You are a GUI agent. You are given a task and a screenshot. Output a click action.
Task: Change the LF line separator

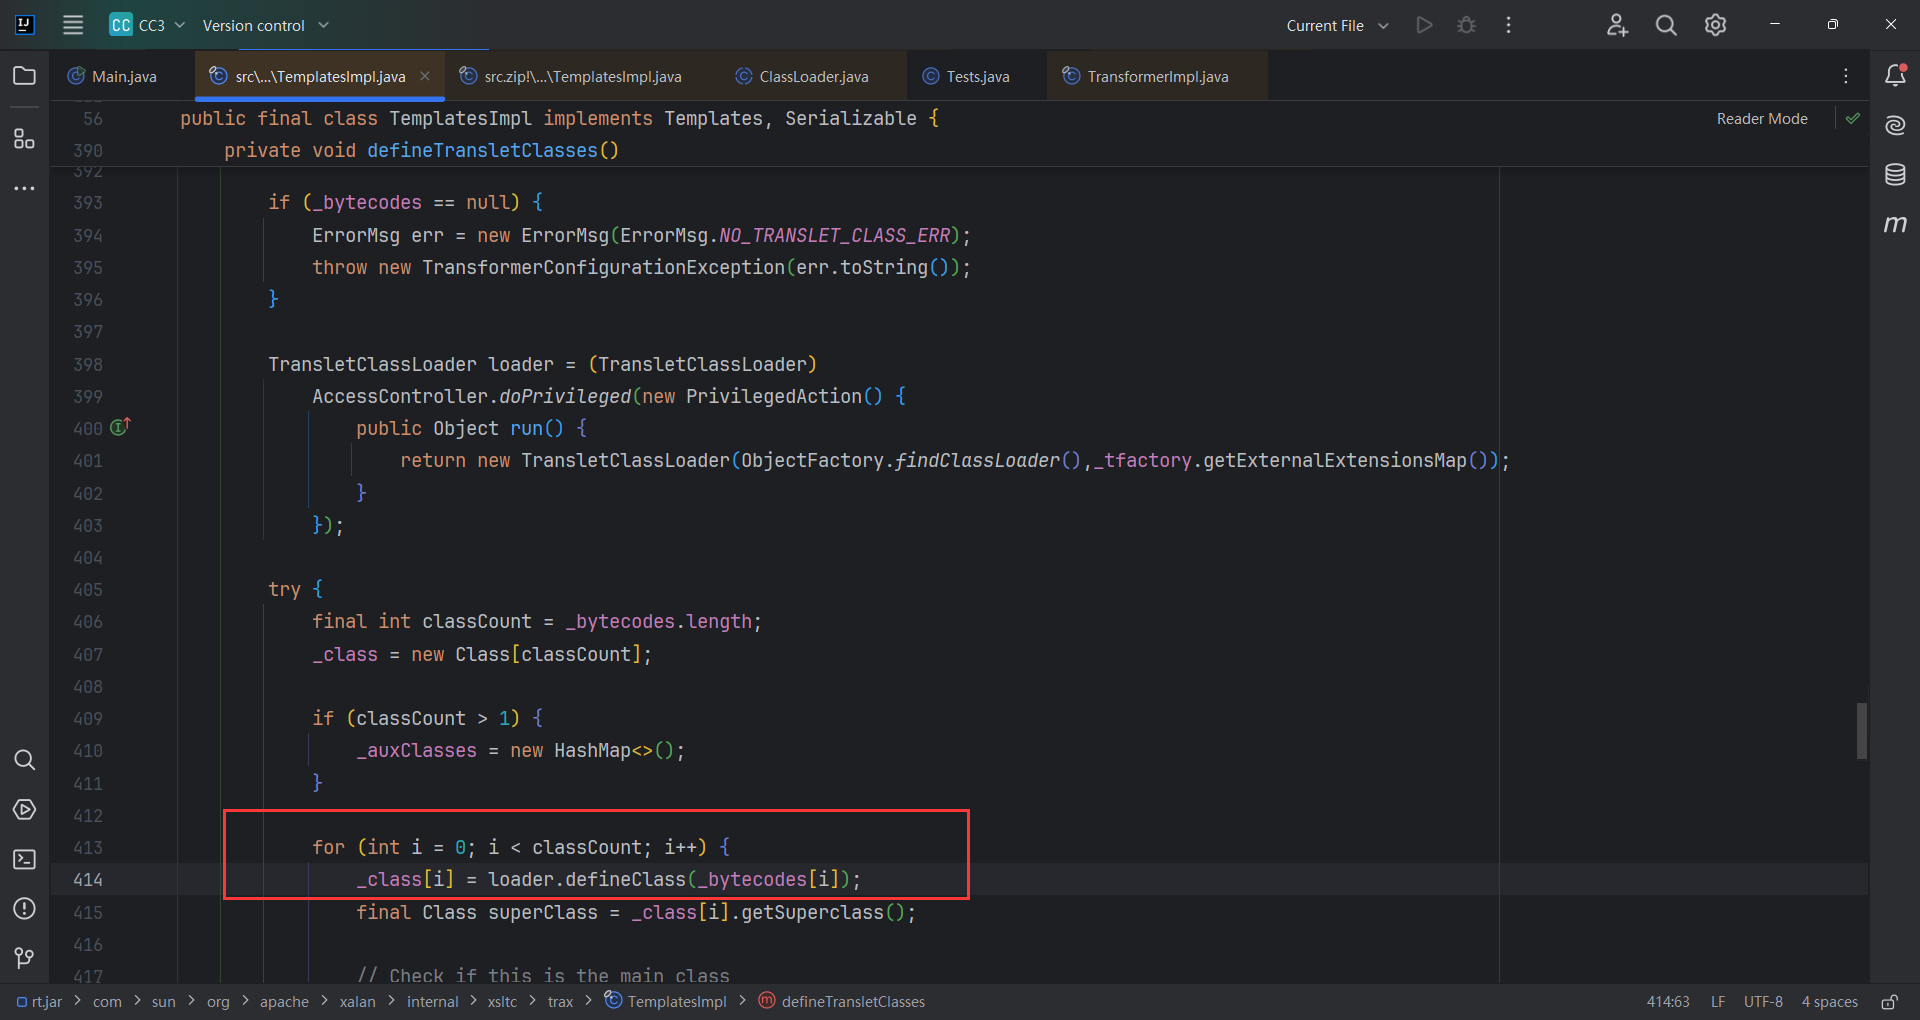[x=1718, y=1001]
